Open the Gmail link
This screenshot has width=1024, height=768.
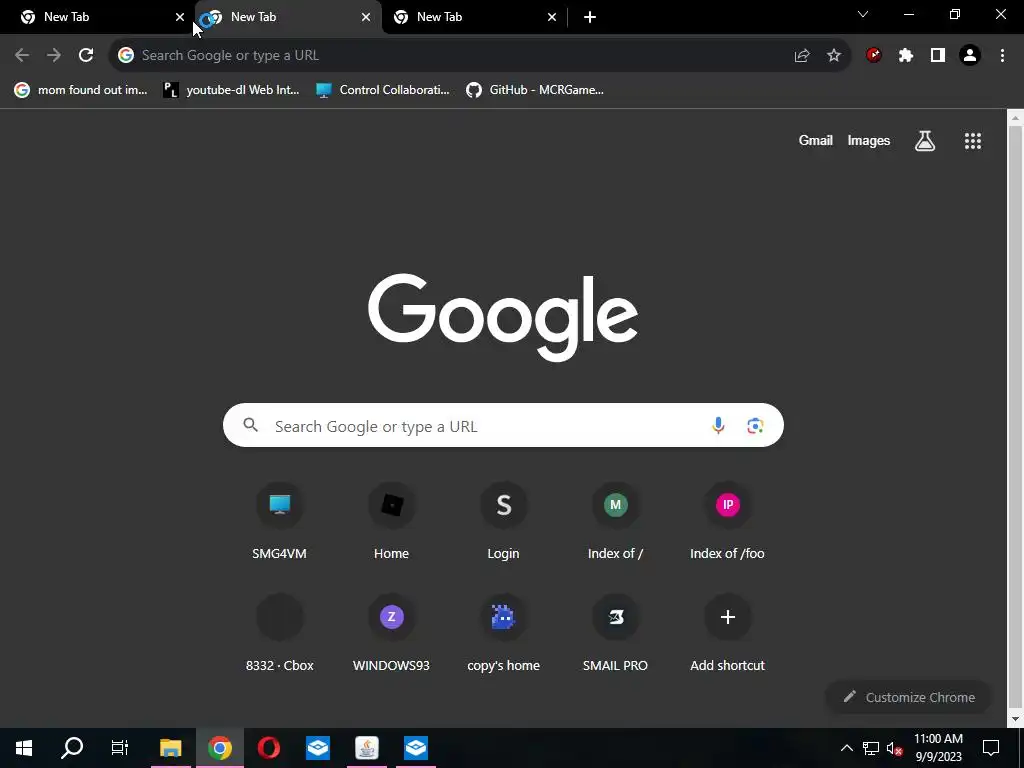coord(816,140)
